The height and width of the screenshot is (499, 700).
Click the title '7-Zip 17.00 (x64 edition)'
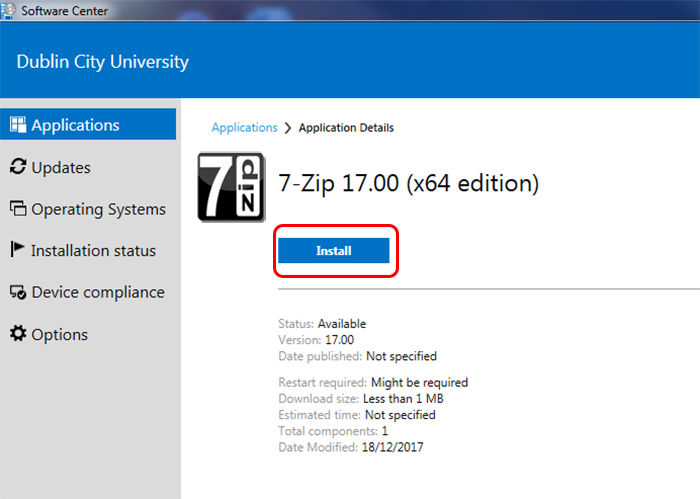point(408,183)
